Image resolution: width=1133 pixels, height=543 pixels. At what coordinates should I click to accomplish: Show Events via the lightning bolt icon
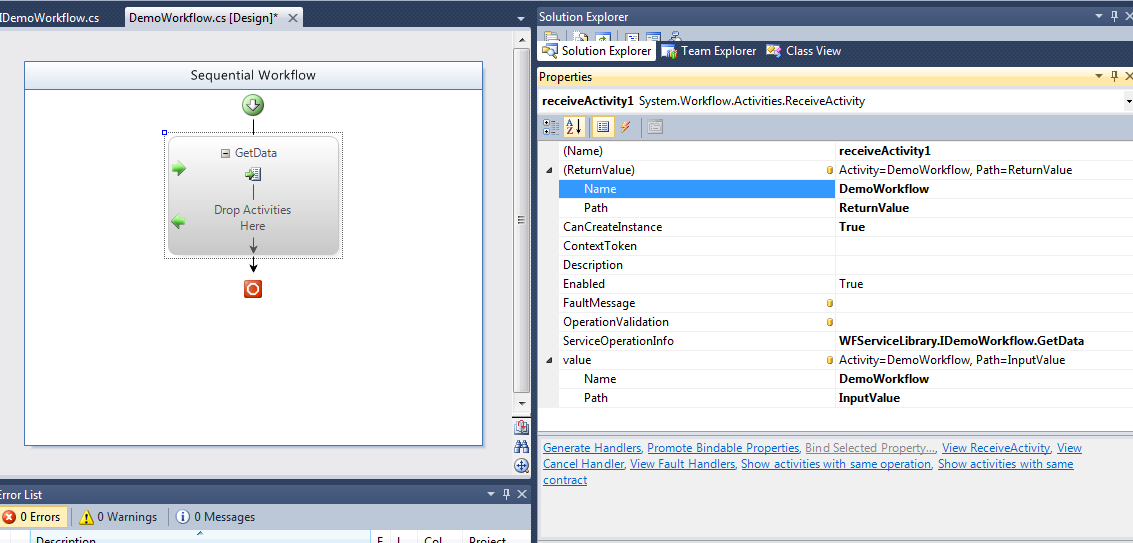(x=626, y=127)
